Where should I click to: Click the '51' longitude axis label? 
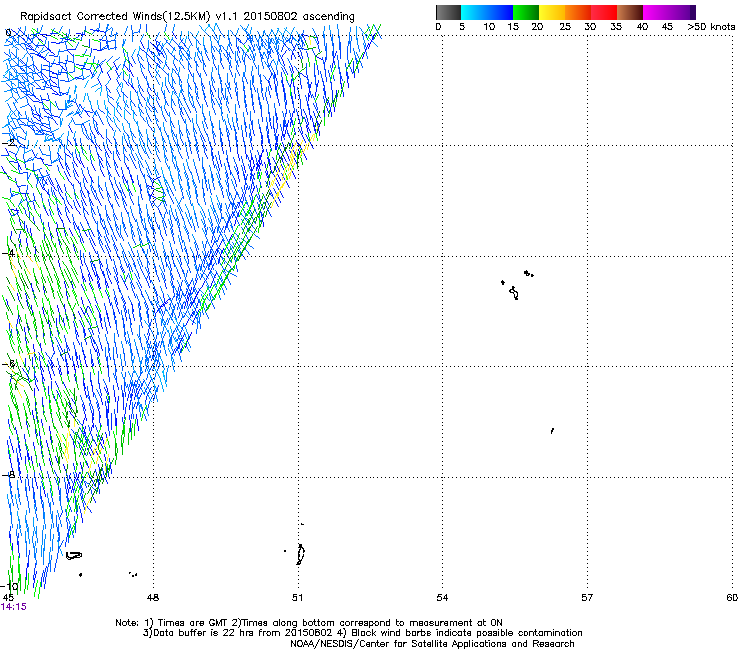pos(297,598)
